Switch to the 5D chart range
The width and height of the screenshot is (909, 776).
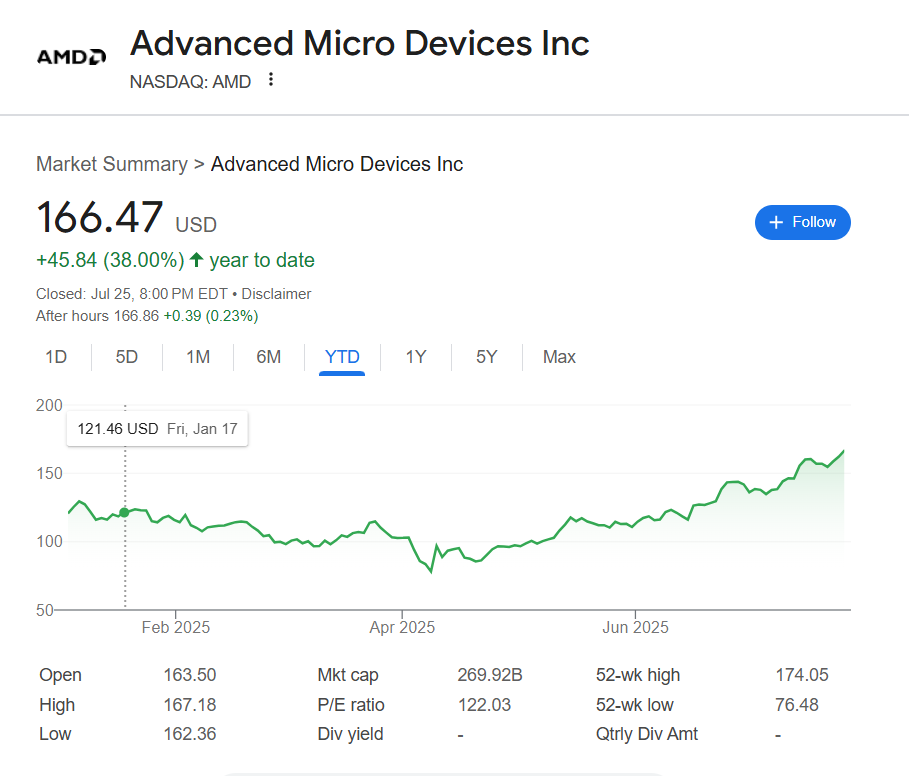coord(126,357)
